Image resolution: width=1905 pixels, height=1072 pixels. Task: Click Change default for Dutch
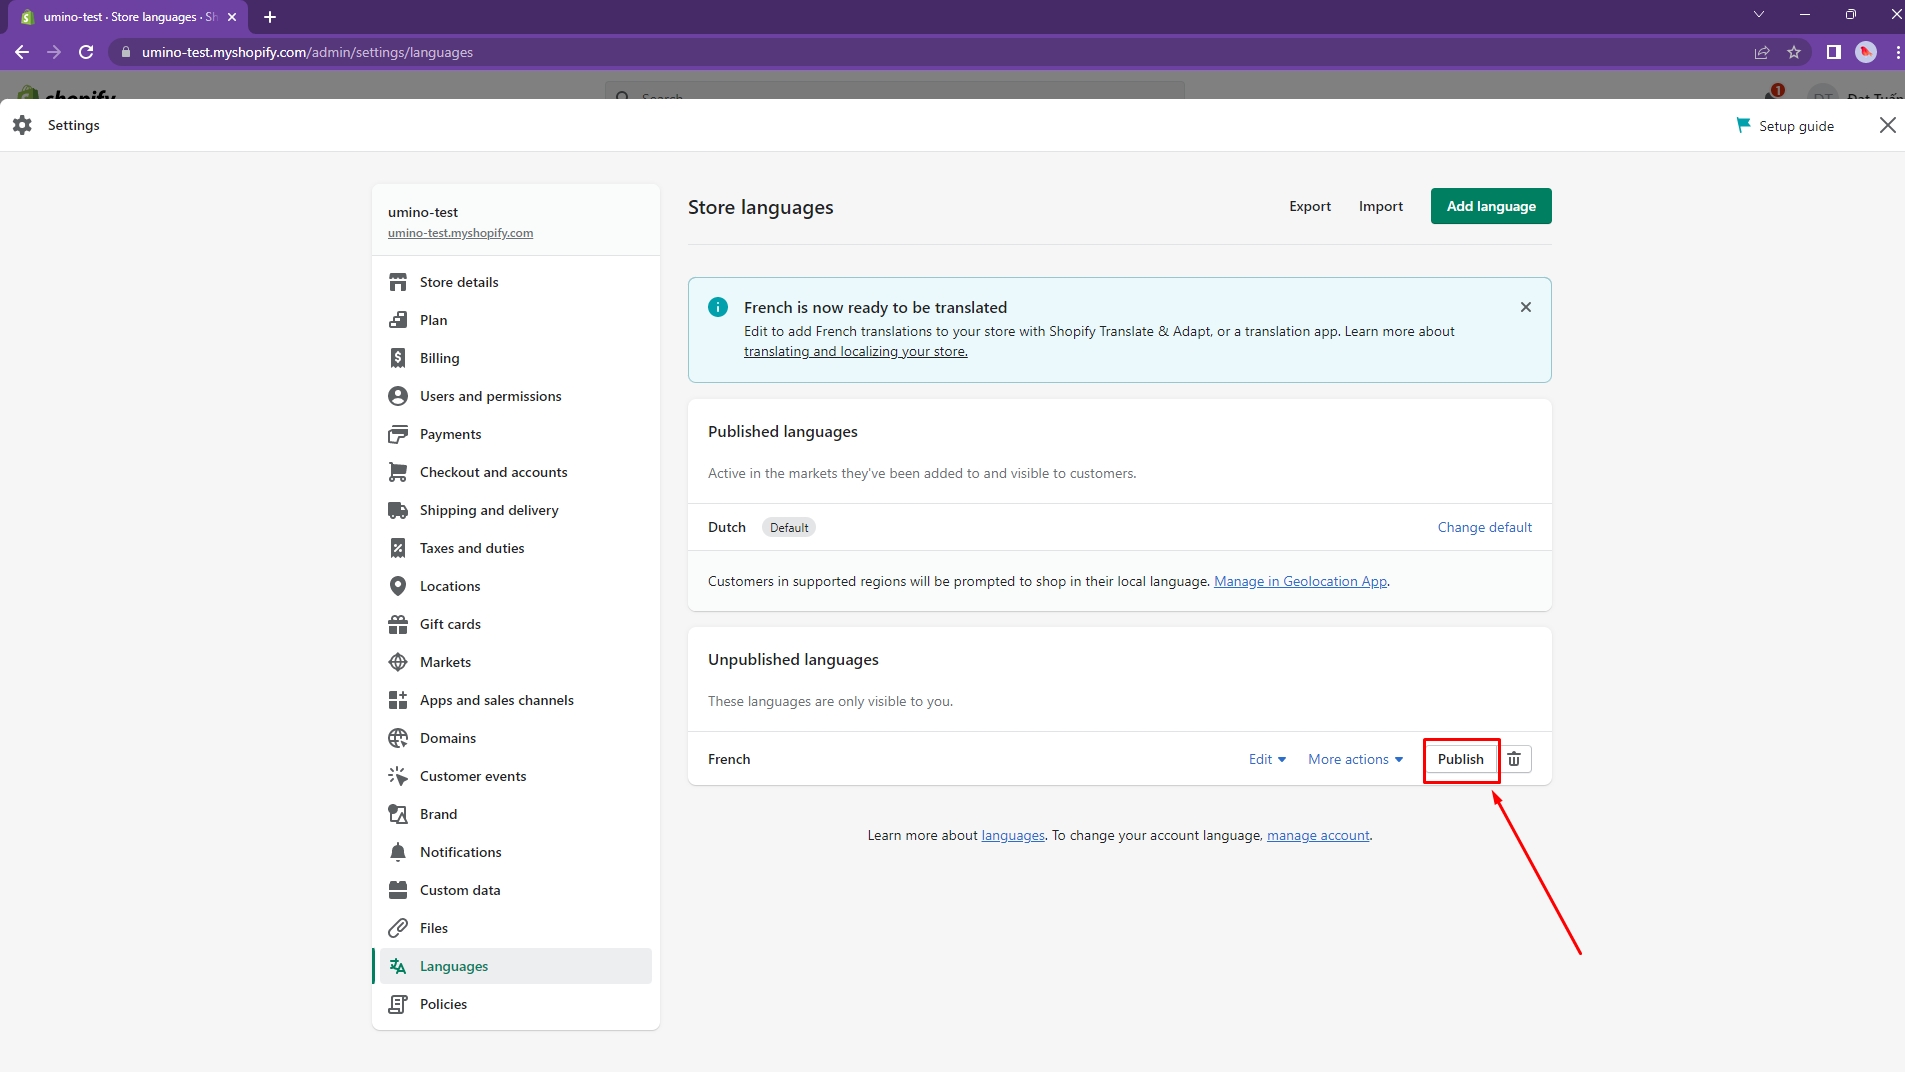[1484, 527]
